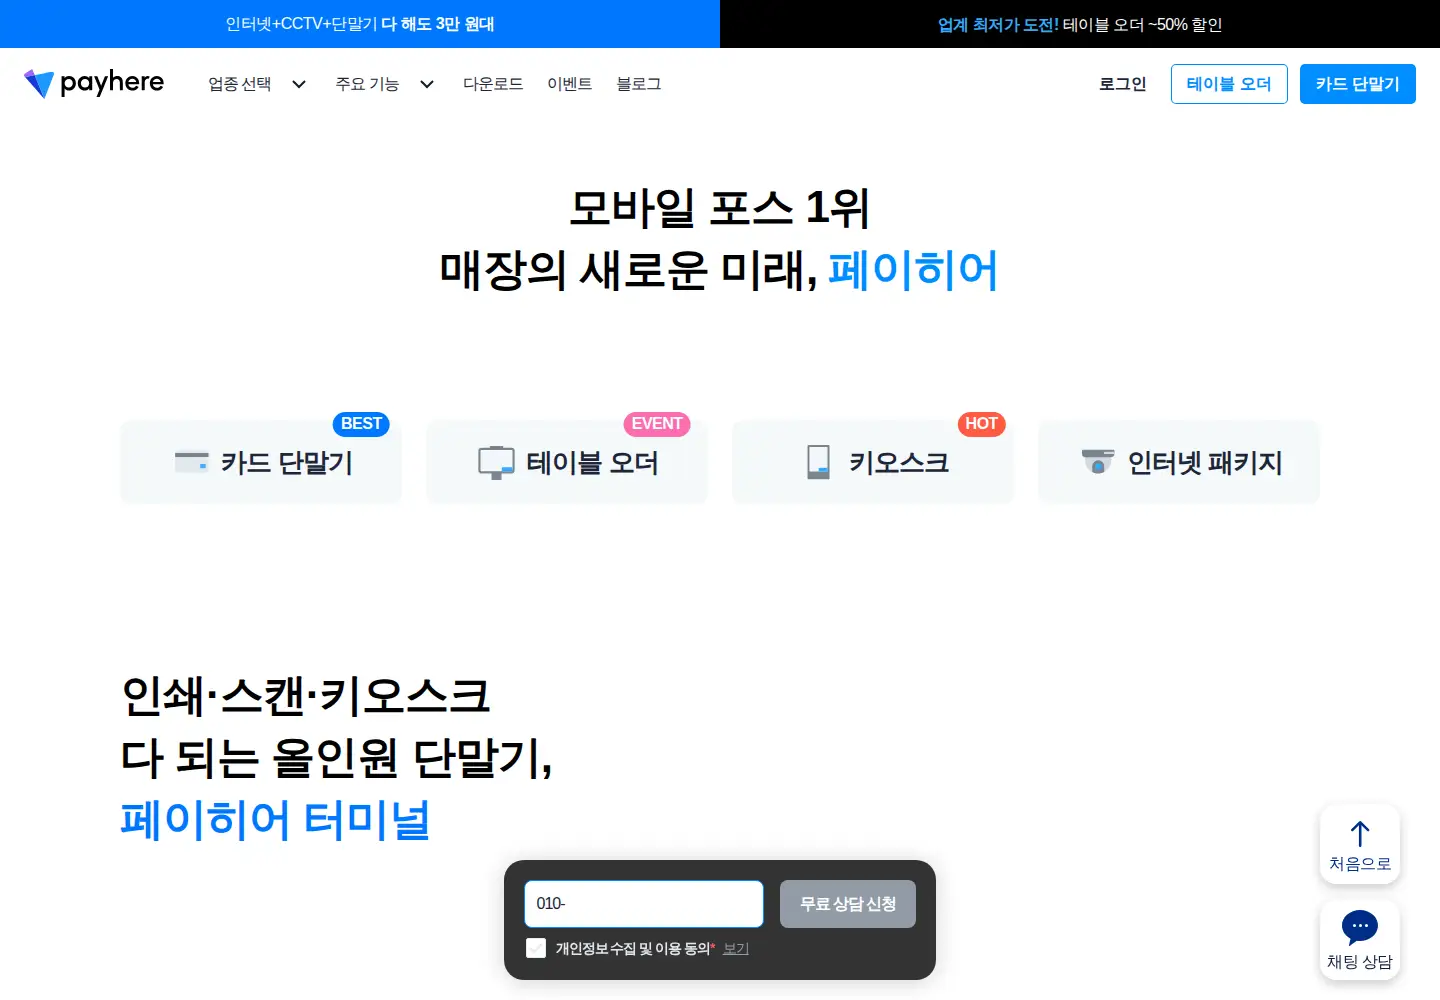Click the chat bubble 채팅 상담 icon
The height and width of the screenshot is (1000, 1440).
1360,928
